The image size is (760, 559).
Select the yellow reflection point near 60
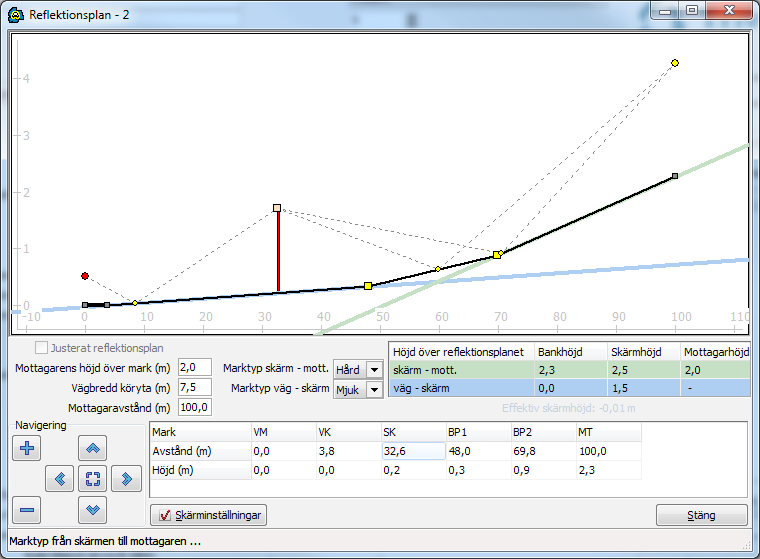(x=438, y=269)
